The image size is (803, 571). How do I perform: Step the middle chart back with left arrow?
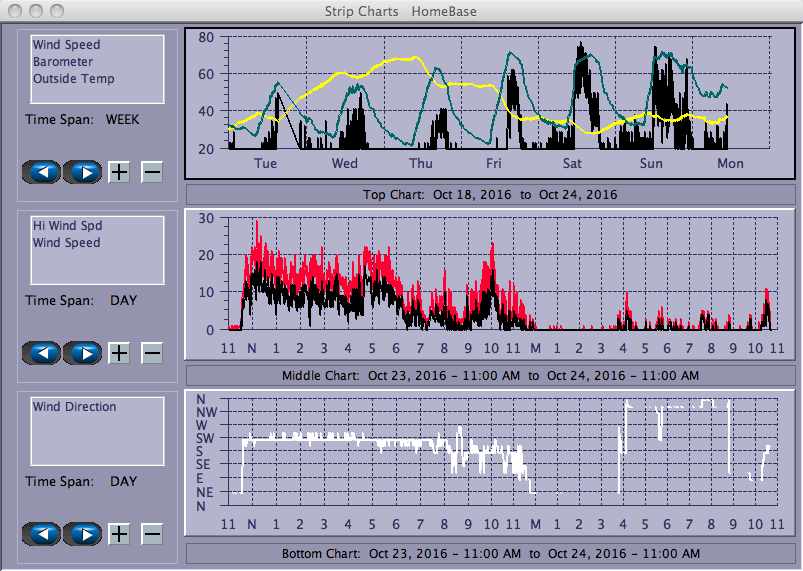click(42, 353)
